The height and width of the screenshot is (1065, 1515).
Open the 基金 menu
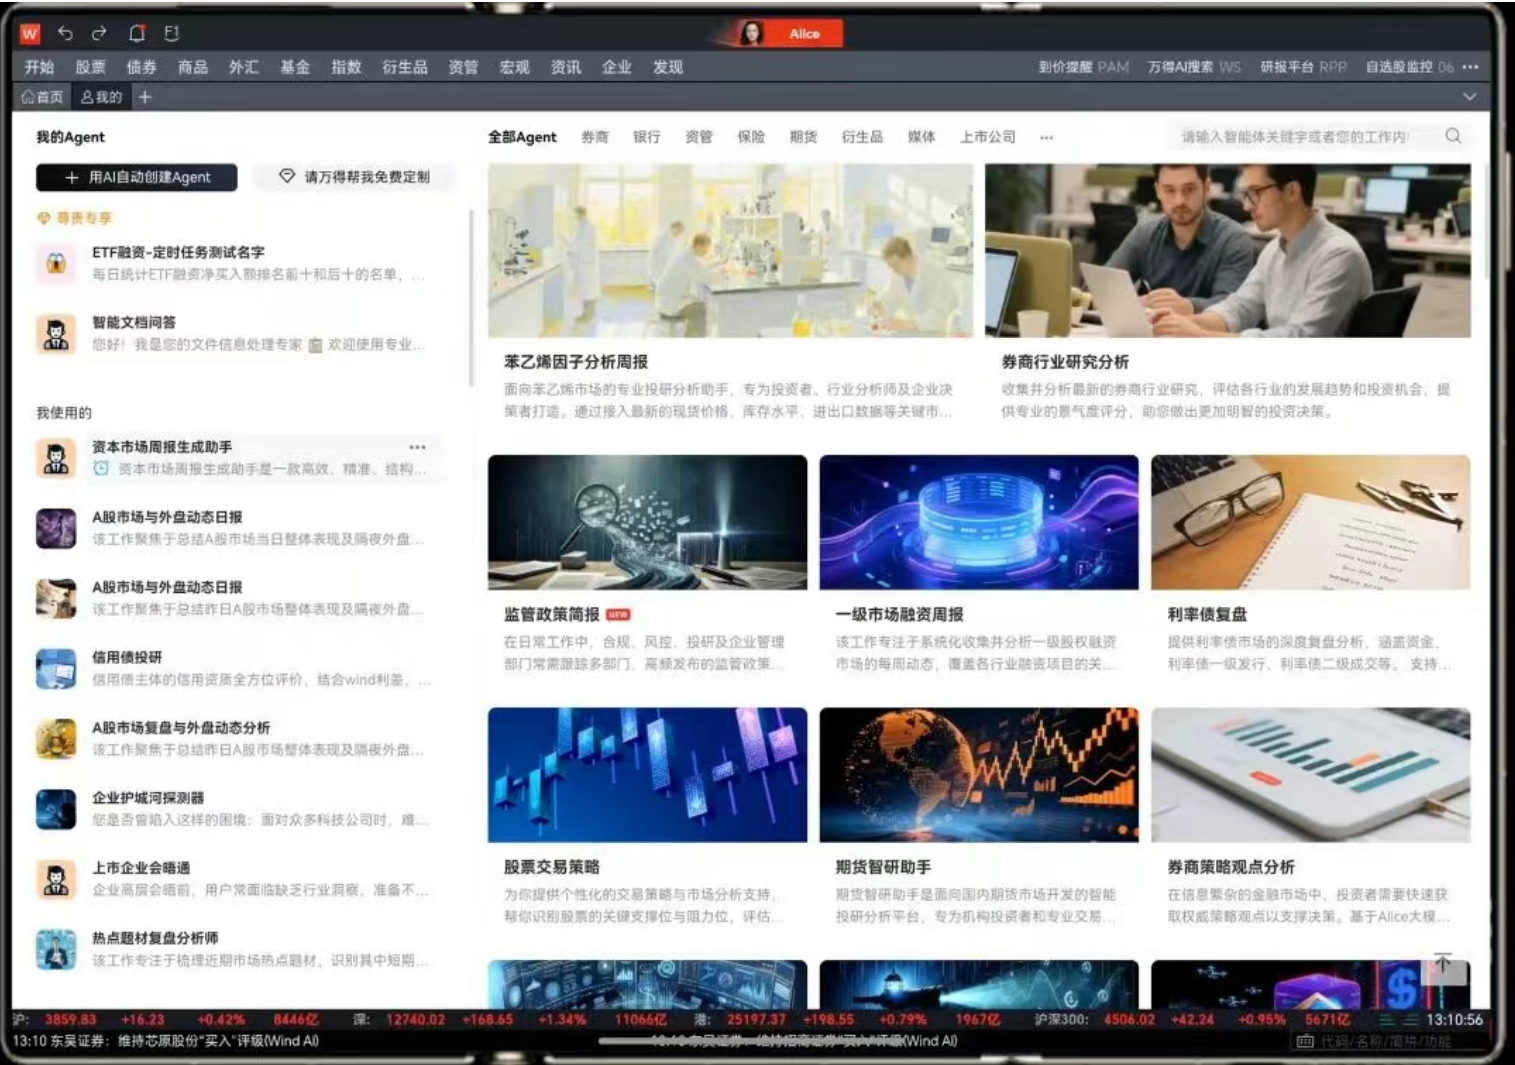coord(295,67)
